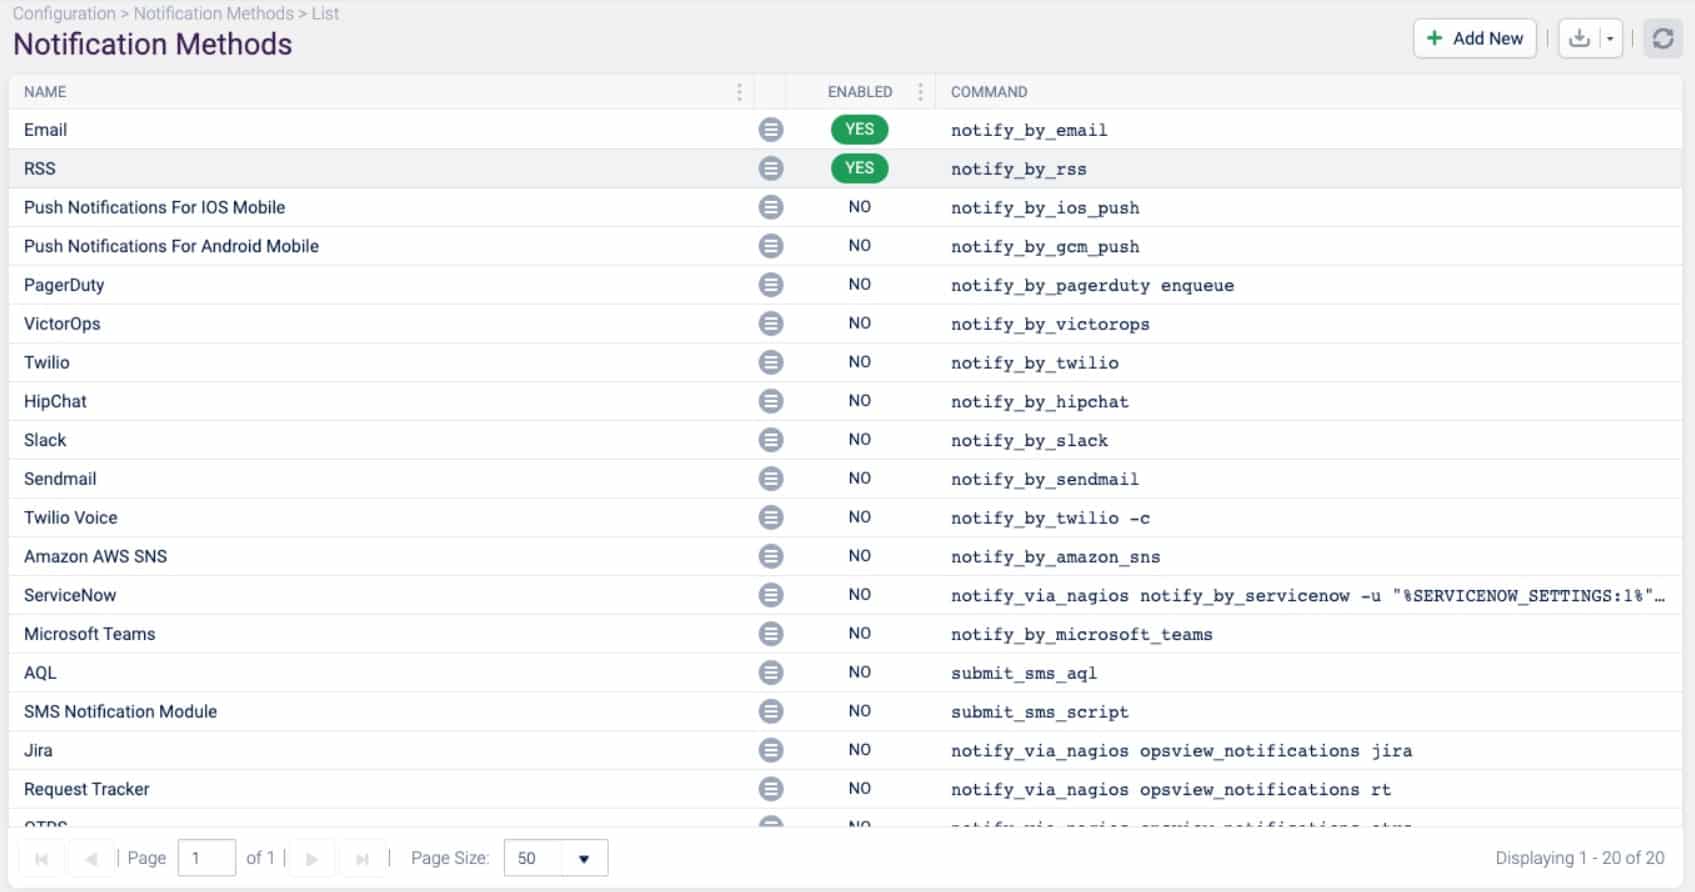Click Add New button
This screenshot has width=1695, height=892.
coord(1475,38)
